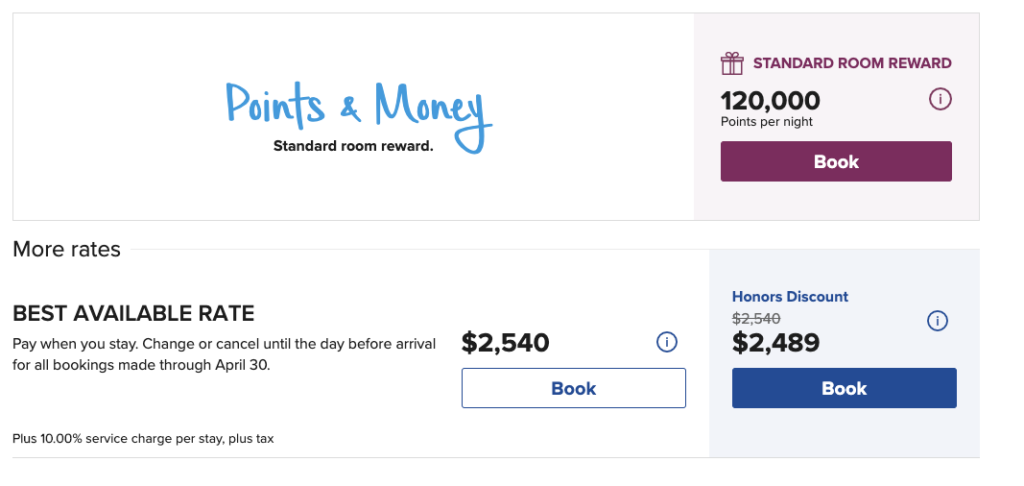Open info icon for the 120,000 points reward
This screenshot has width=1024, height=486.
tap(940, 100)
